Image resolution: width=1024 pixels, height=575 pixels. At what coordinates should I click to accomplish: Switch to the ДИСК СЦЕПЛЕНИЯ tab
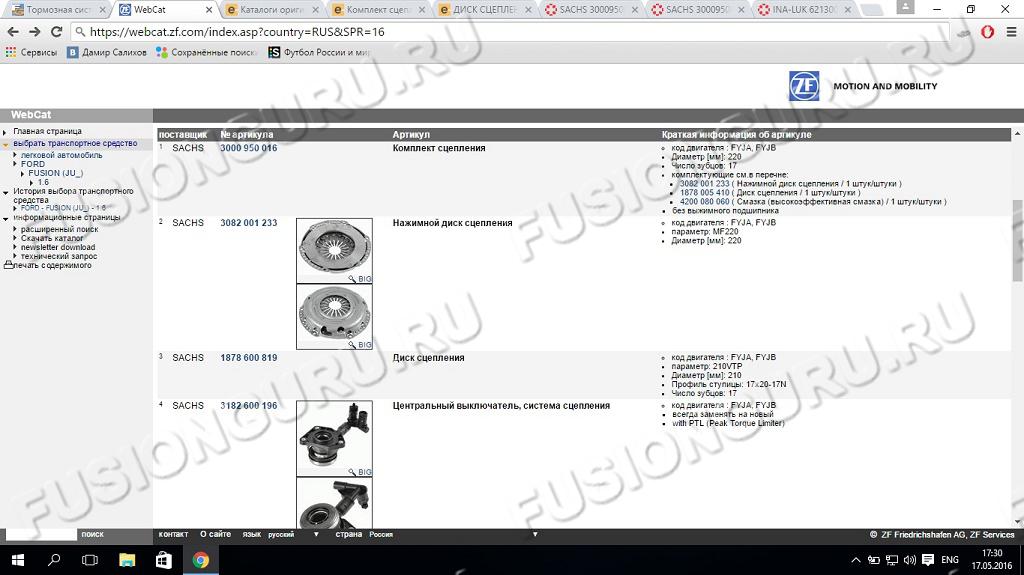[x=484, y=10]
